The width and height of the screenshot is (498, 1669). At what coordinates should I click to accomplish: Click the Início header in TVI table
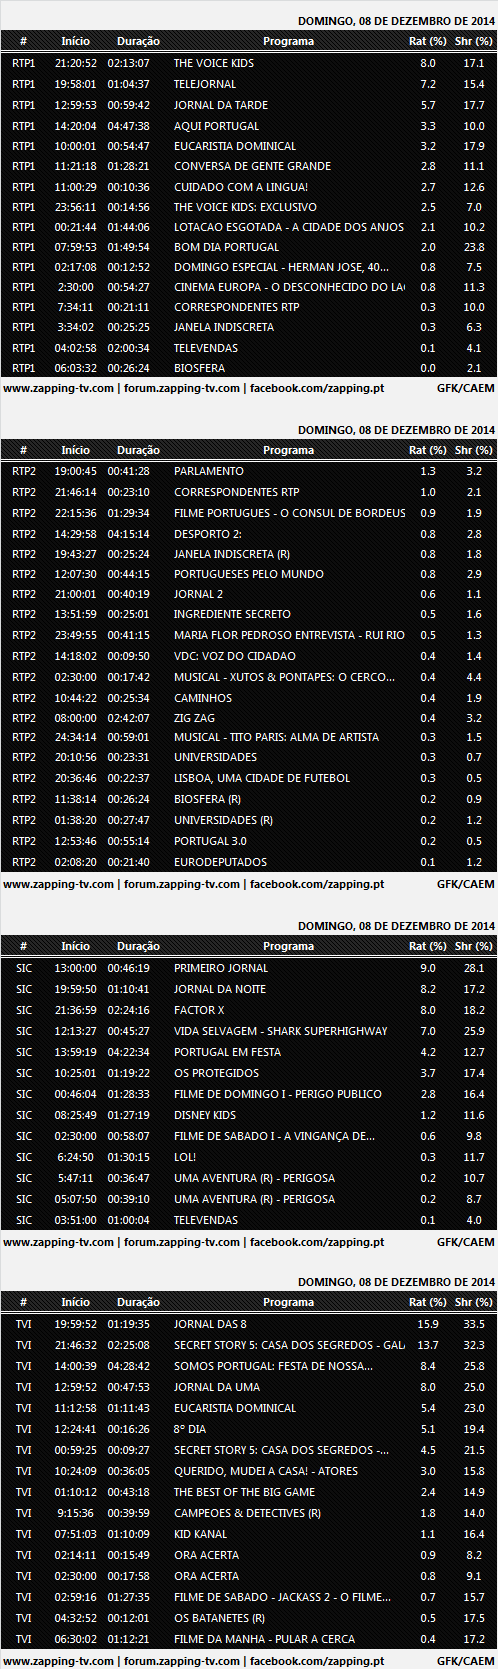click(x=75, y=1302)
